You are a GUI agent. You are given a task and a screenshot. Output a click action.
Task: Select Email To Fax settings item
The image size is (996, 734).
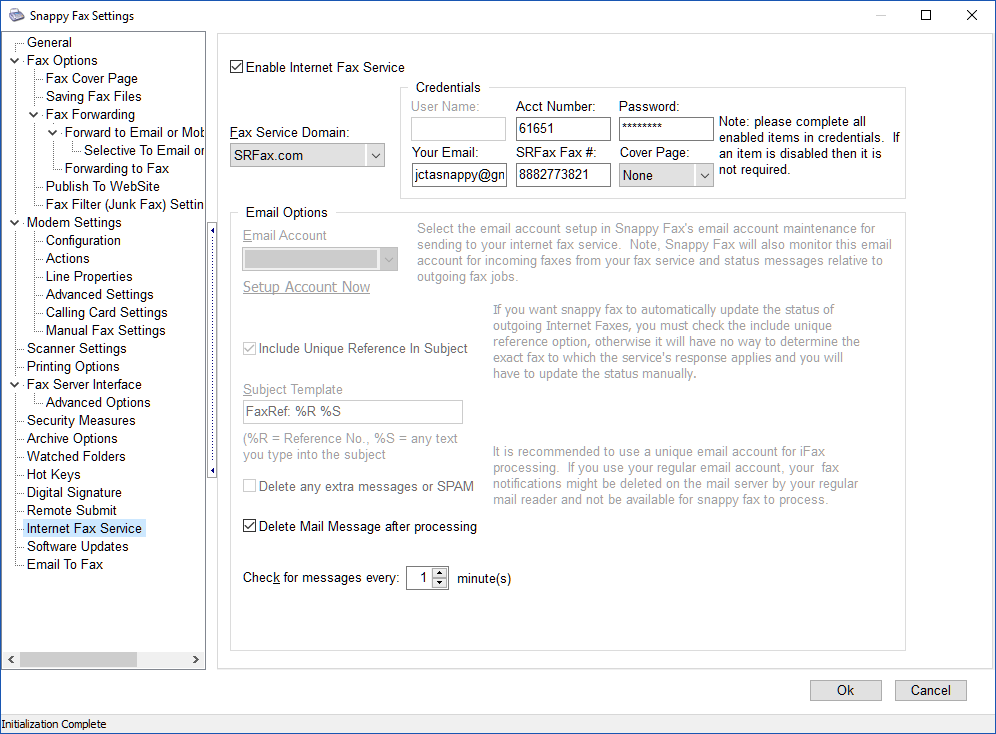64,565
